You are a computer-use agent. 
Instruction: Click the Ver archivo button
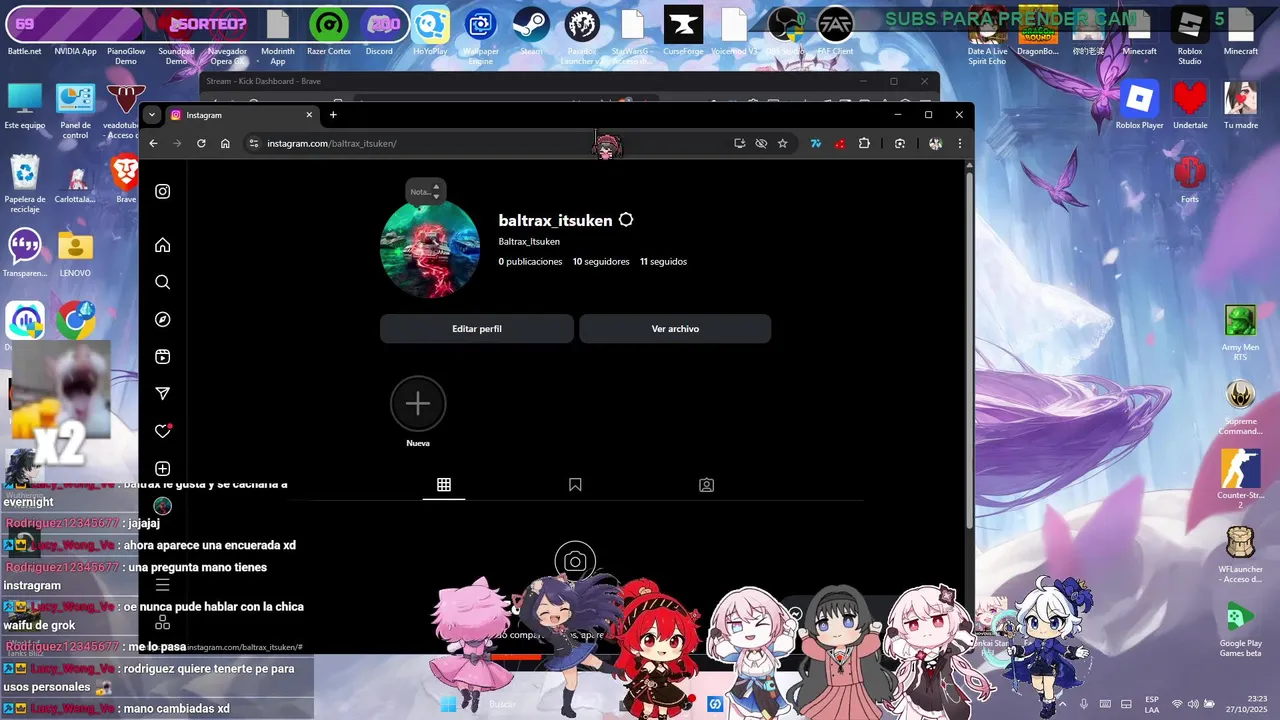tap(675, 328)
